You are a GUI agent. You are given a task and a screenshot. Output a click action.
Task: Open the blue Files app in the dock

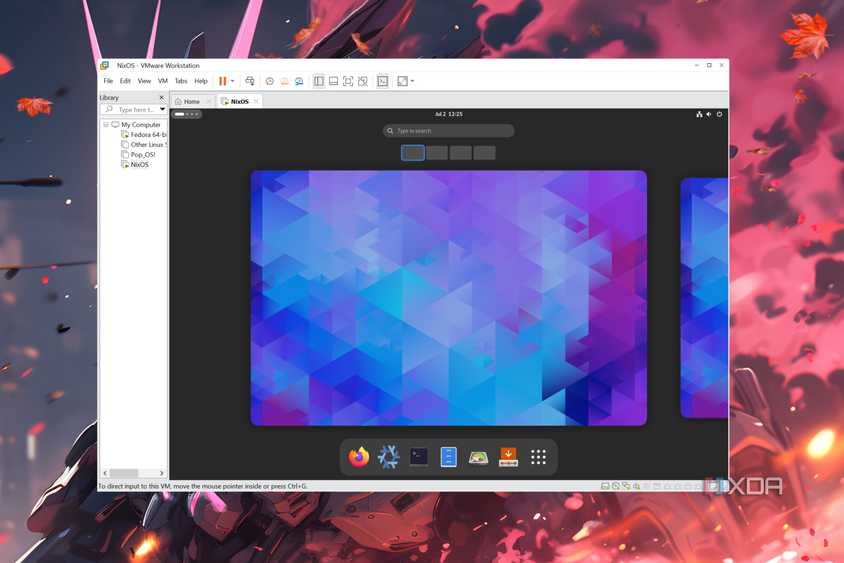tap(449, 457)
